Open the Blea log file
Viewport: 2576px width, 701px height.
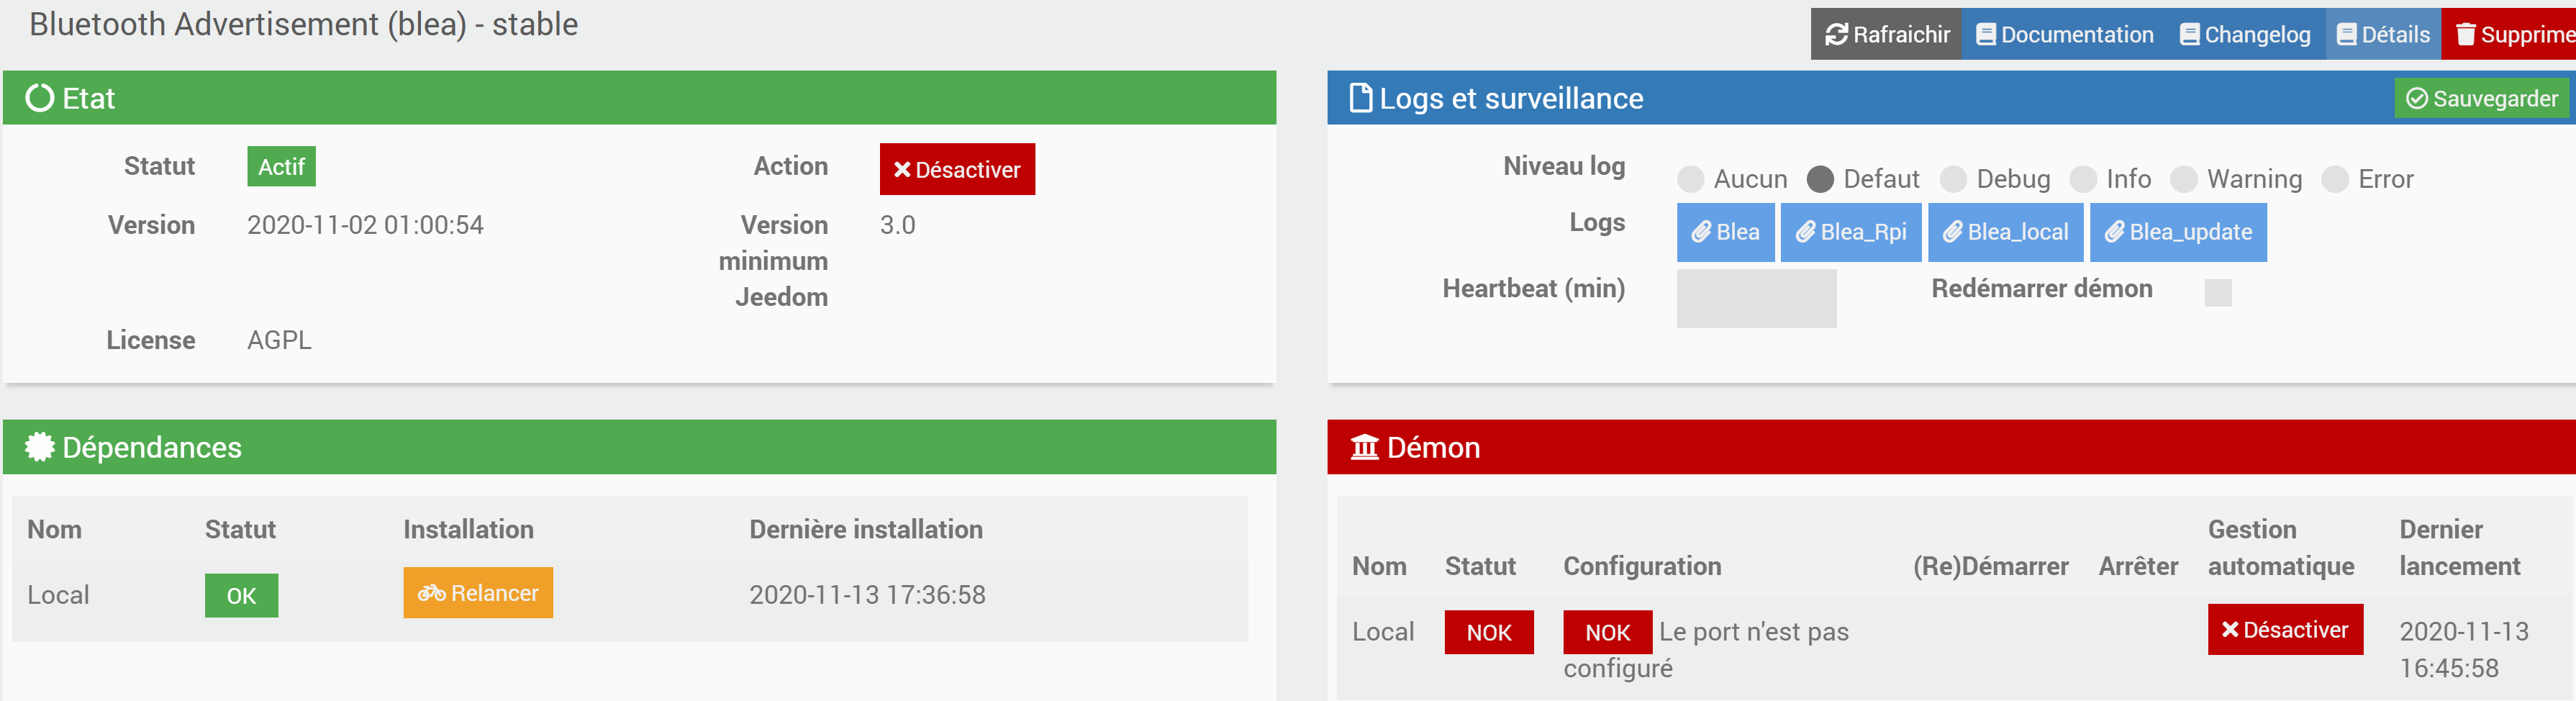(1725, 232)
